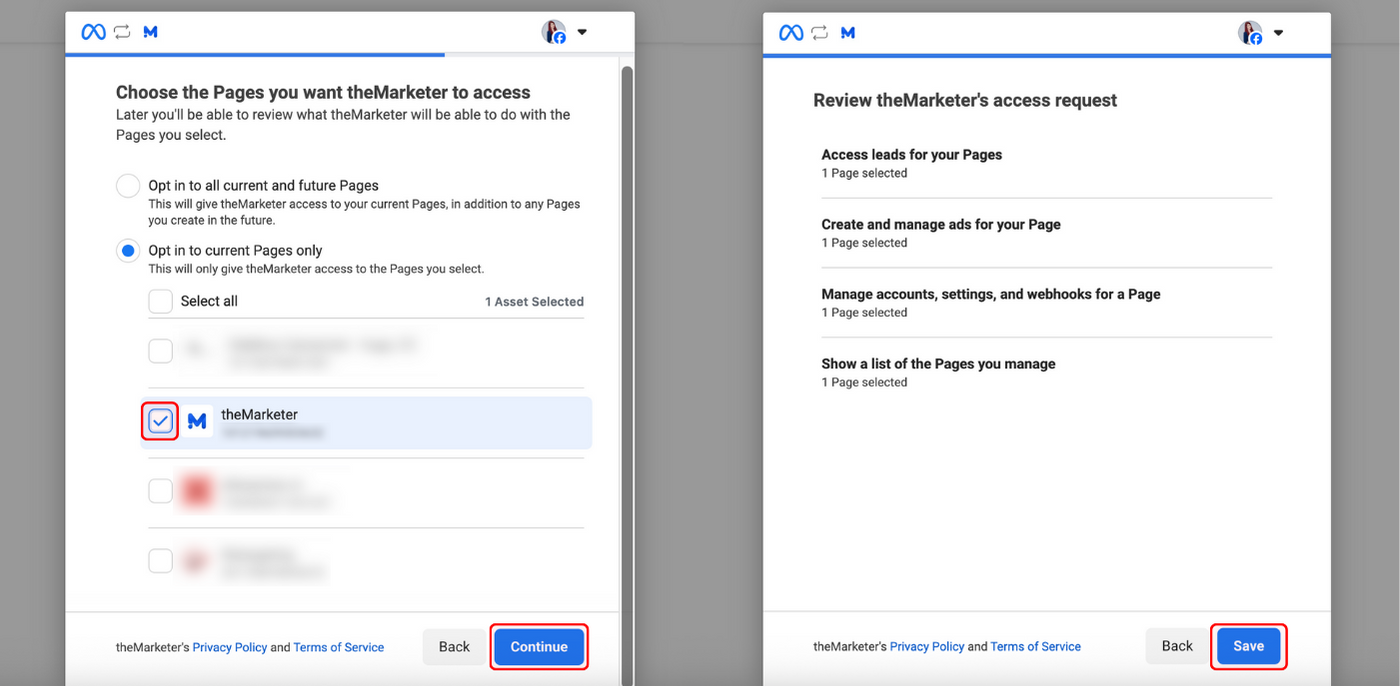Click the sync arrows icon in right dialog

point(820,32)
